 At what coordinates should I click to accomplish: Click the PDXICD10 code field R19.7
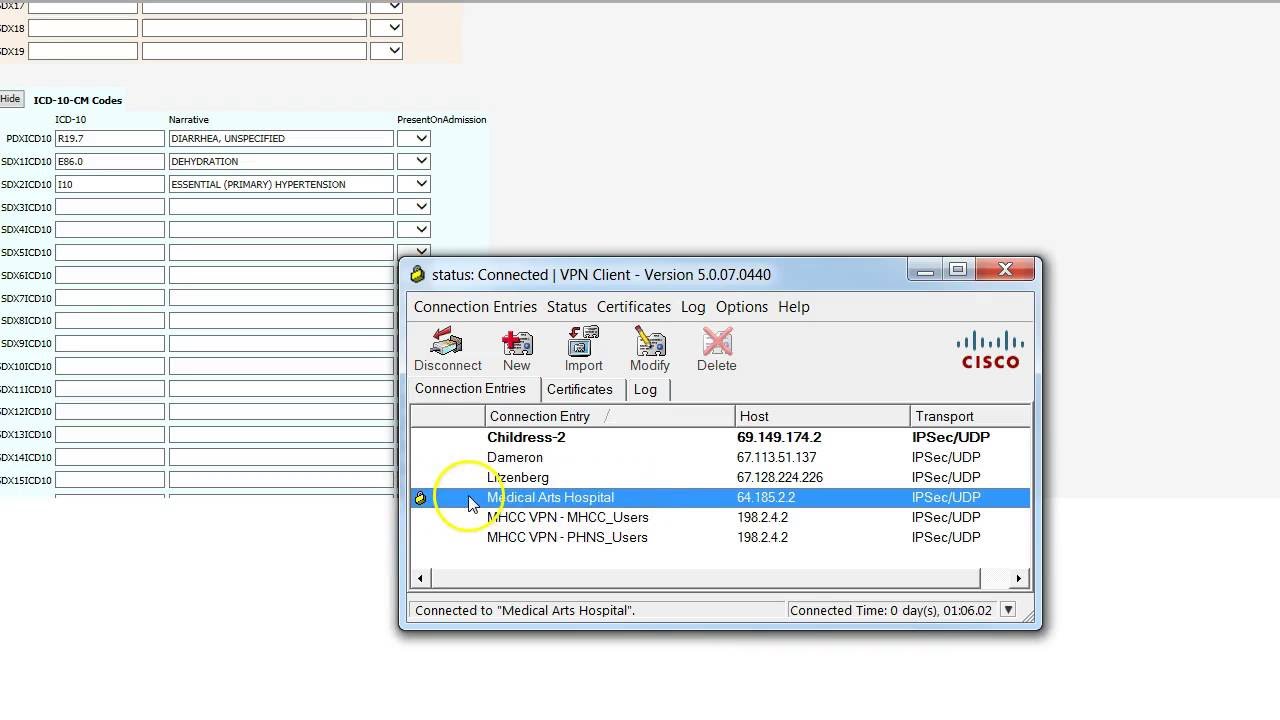(x=109, y=138)
